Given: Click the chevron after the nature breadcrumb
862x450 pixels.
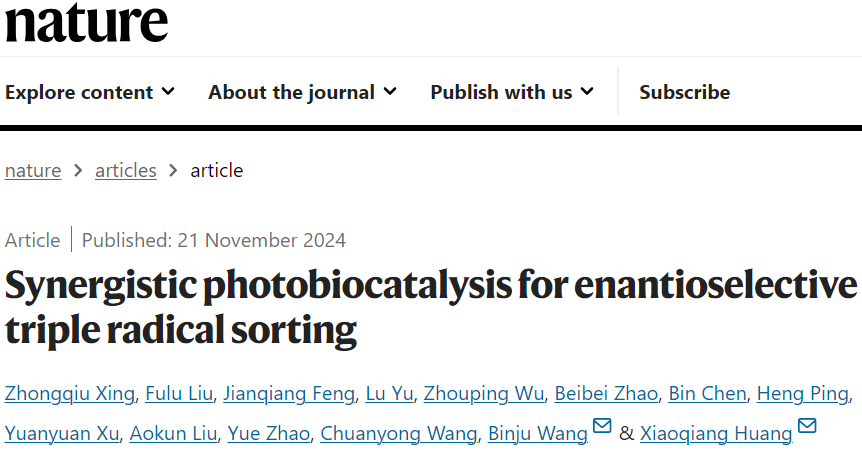Looking at the screenshot, I should [x=78, y=171].
